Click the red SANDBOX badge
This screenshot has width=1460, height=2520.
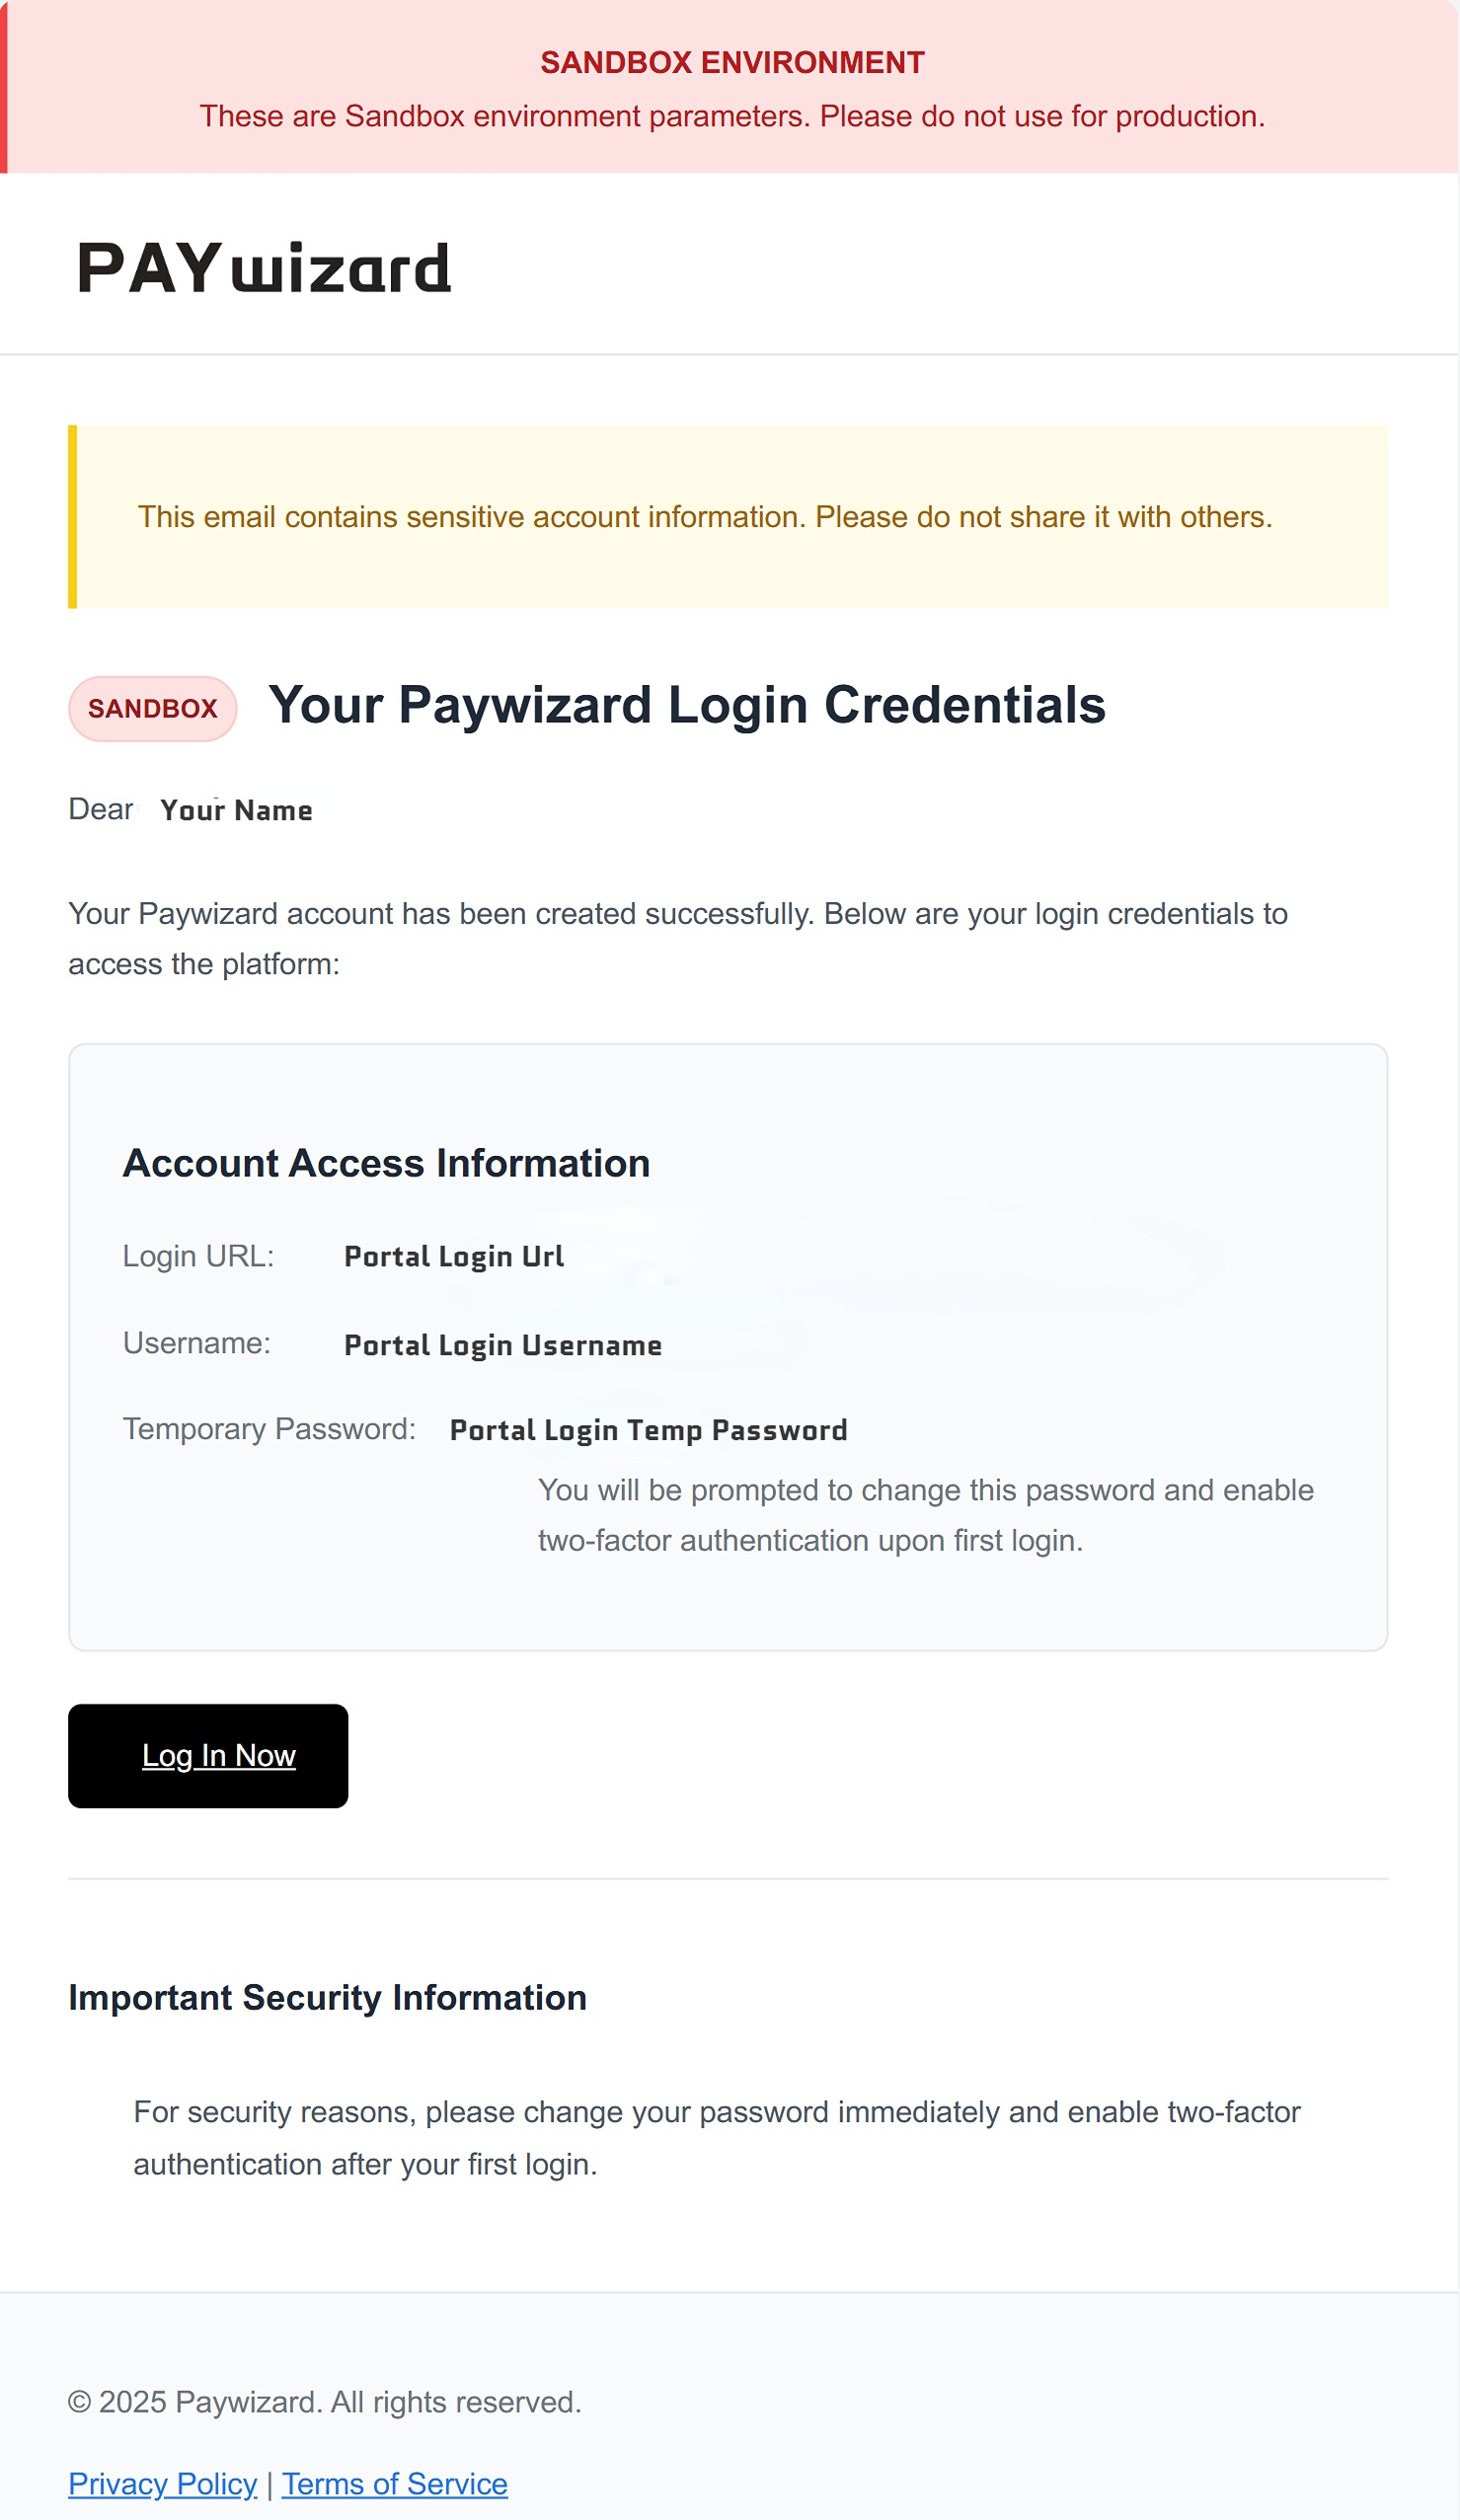click(x=152, y=709)
